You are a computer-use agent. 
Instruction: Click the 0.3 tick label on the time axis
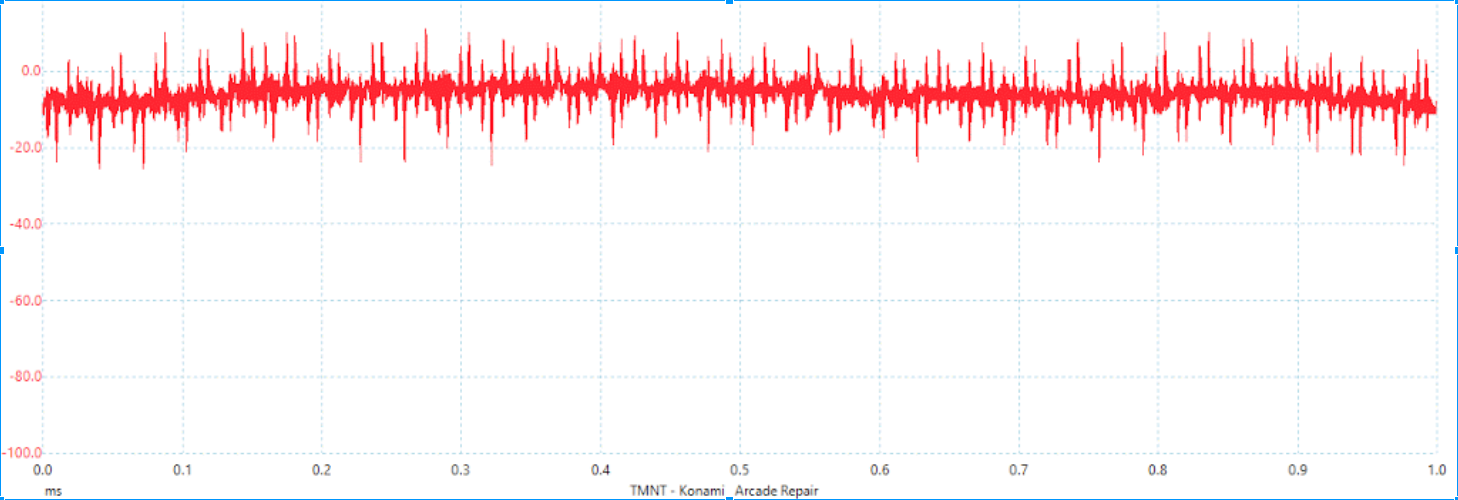click(x=461, y=470)
